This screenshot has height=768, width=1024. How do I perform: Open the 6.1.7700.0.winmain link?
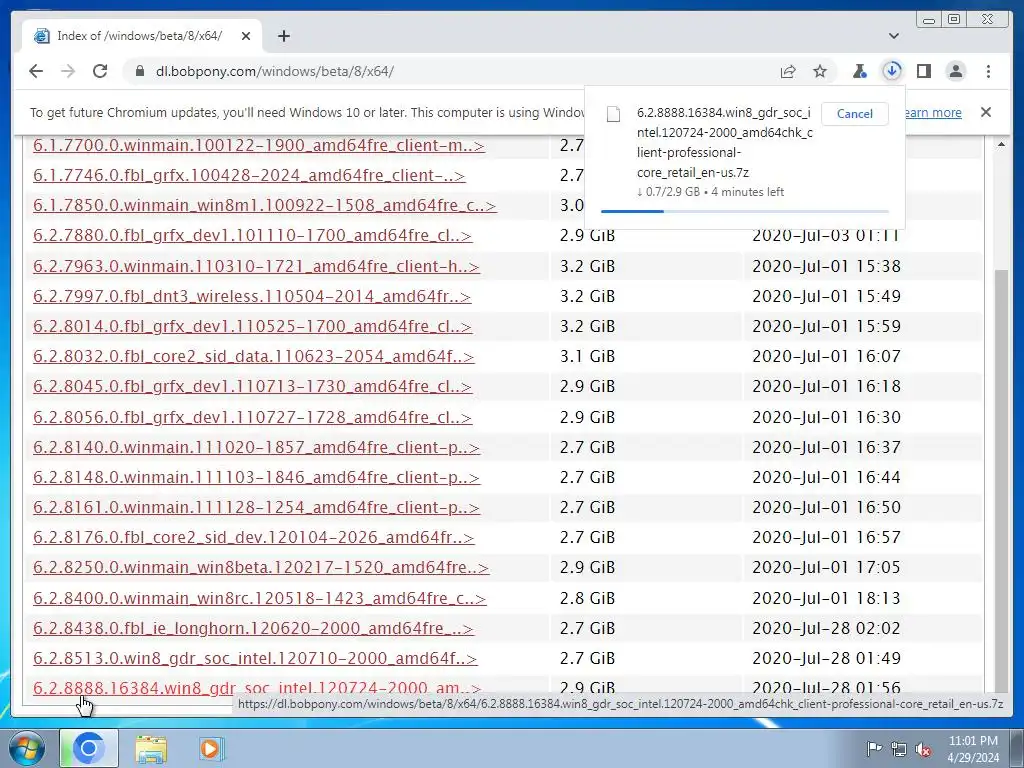point(259,146)
